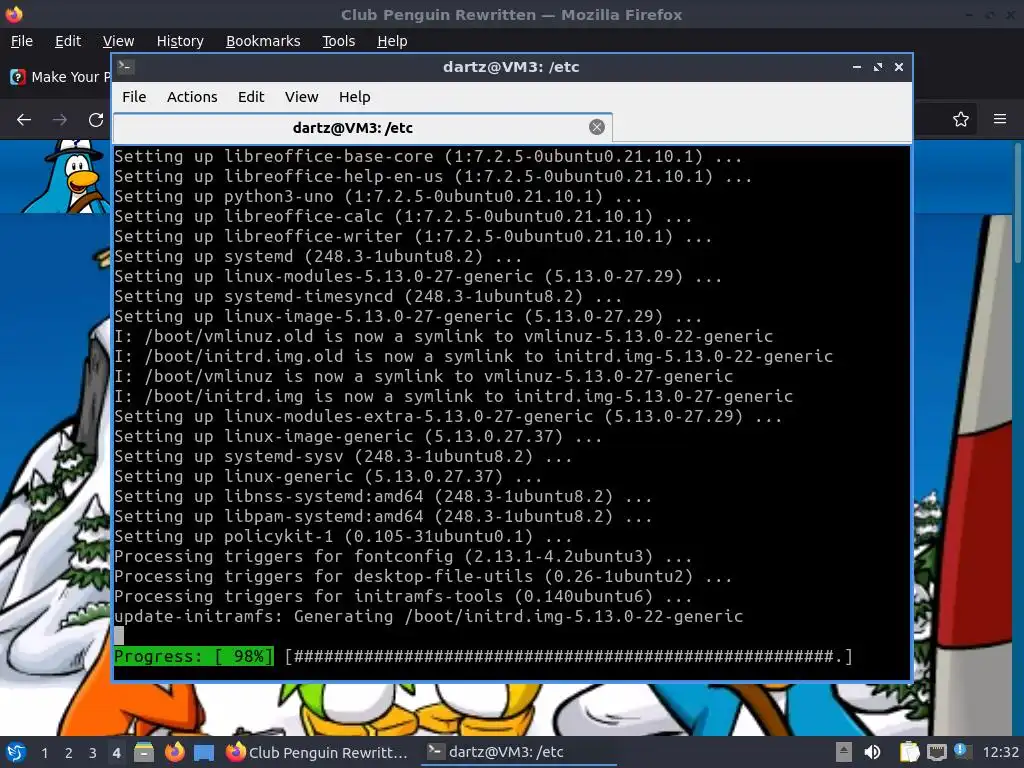This screenshot has height=768, width=1024.
Task: Open the volume control speaker icon
Action: pyautogui.click(x=872, y=752)
